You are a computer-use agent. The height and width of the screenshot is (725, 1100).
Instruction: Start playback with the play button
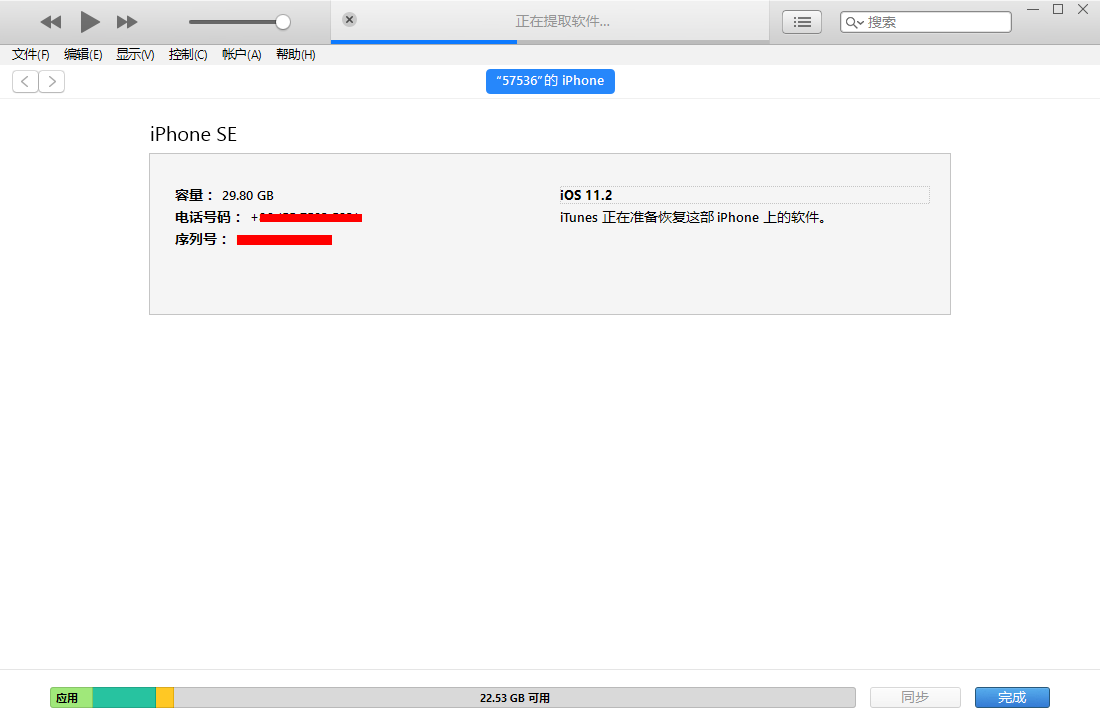pos(90,22)
